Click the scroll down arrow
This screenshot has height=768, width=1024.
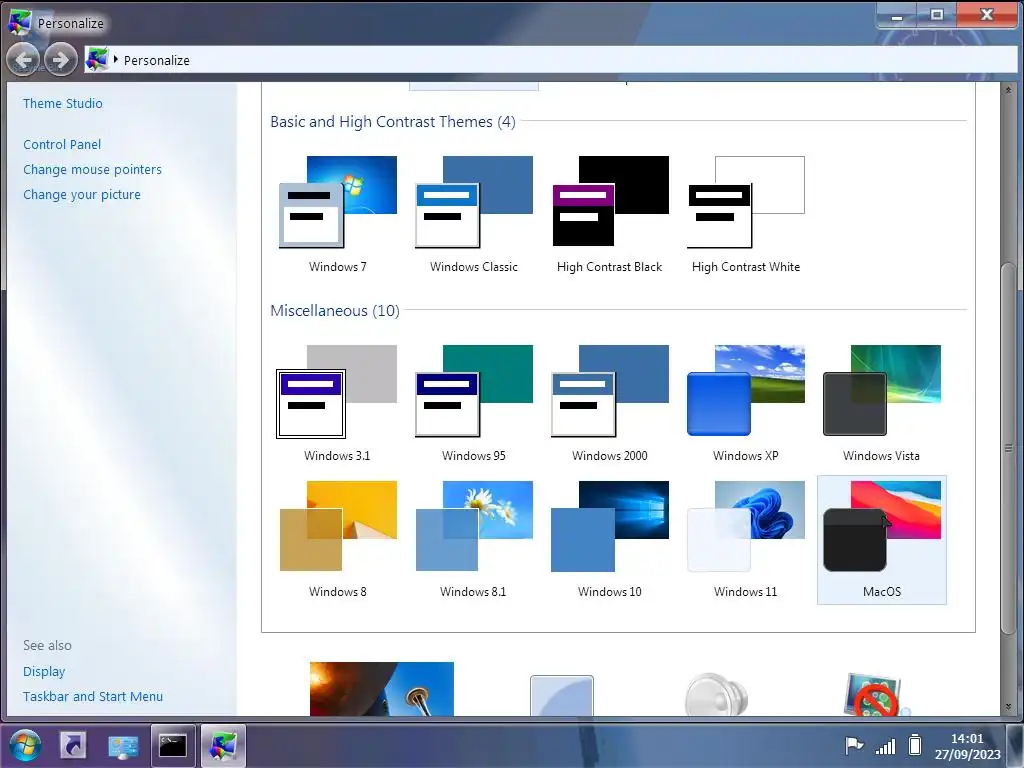1008,707
